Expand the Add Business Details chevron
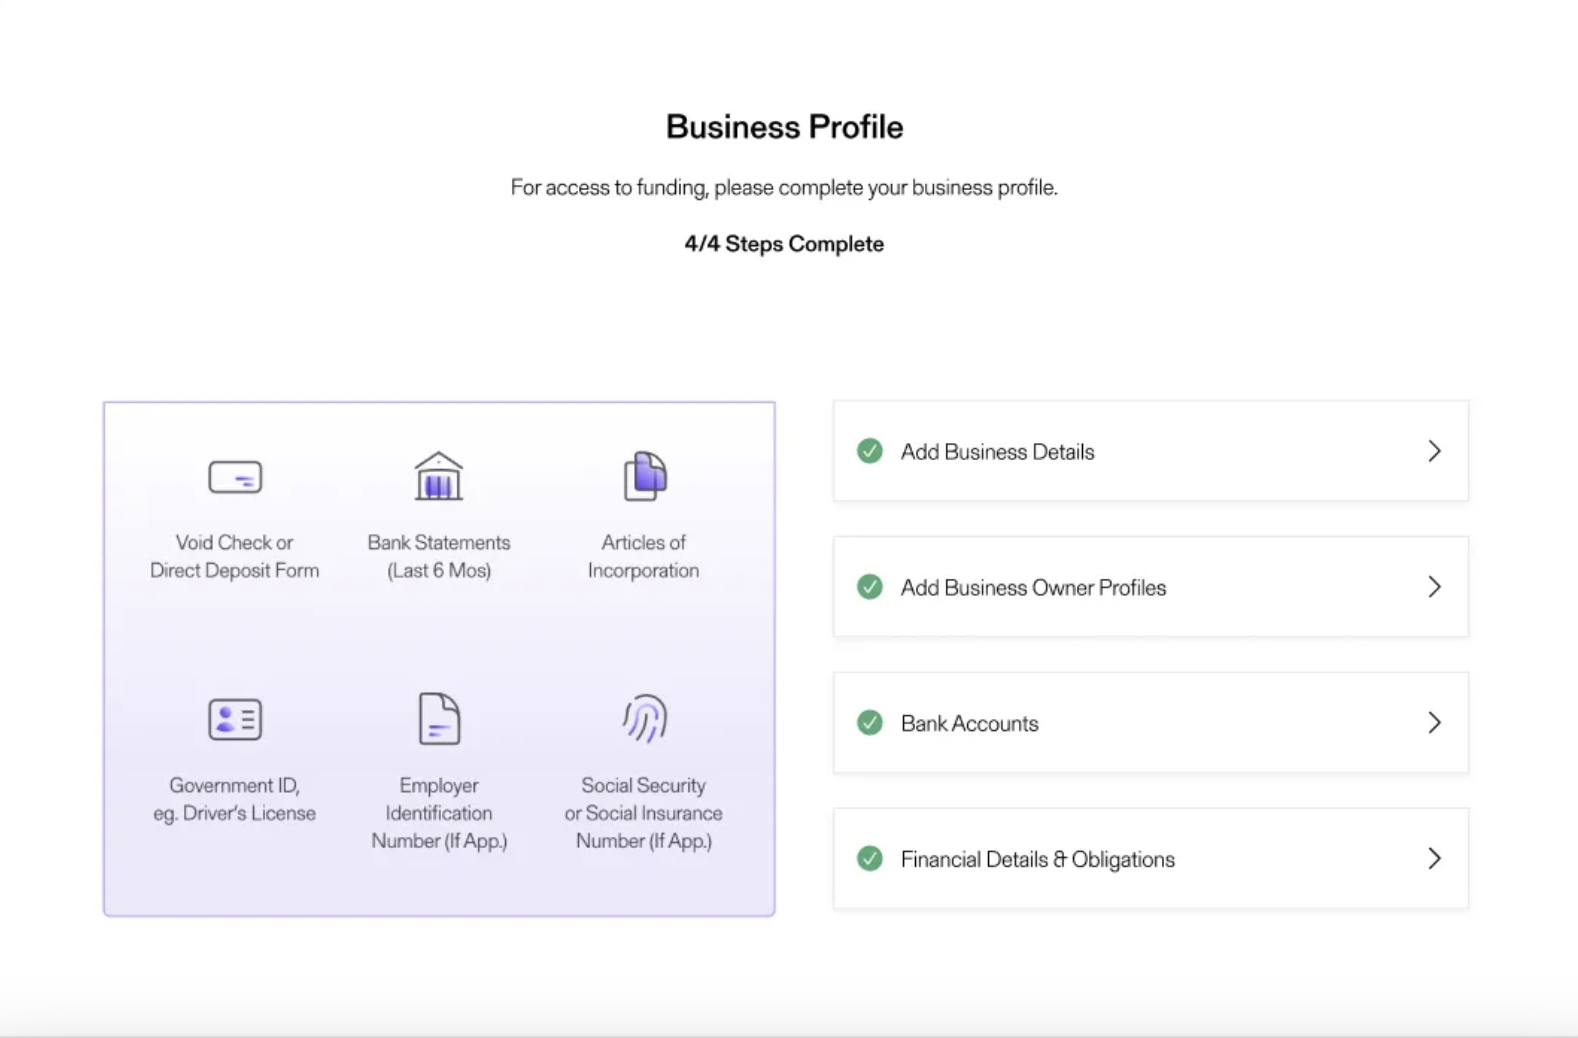The width and height of the screenshot is (1578, 1038). tap(1434, 451)
